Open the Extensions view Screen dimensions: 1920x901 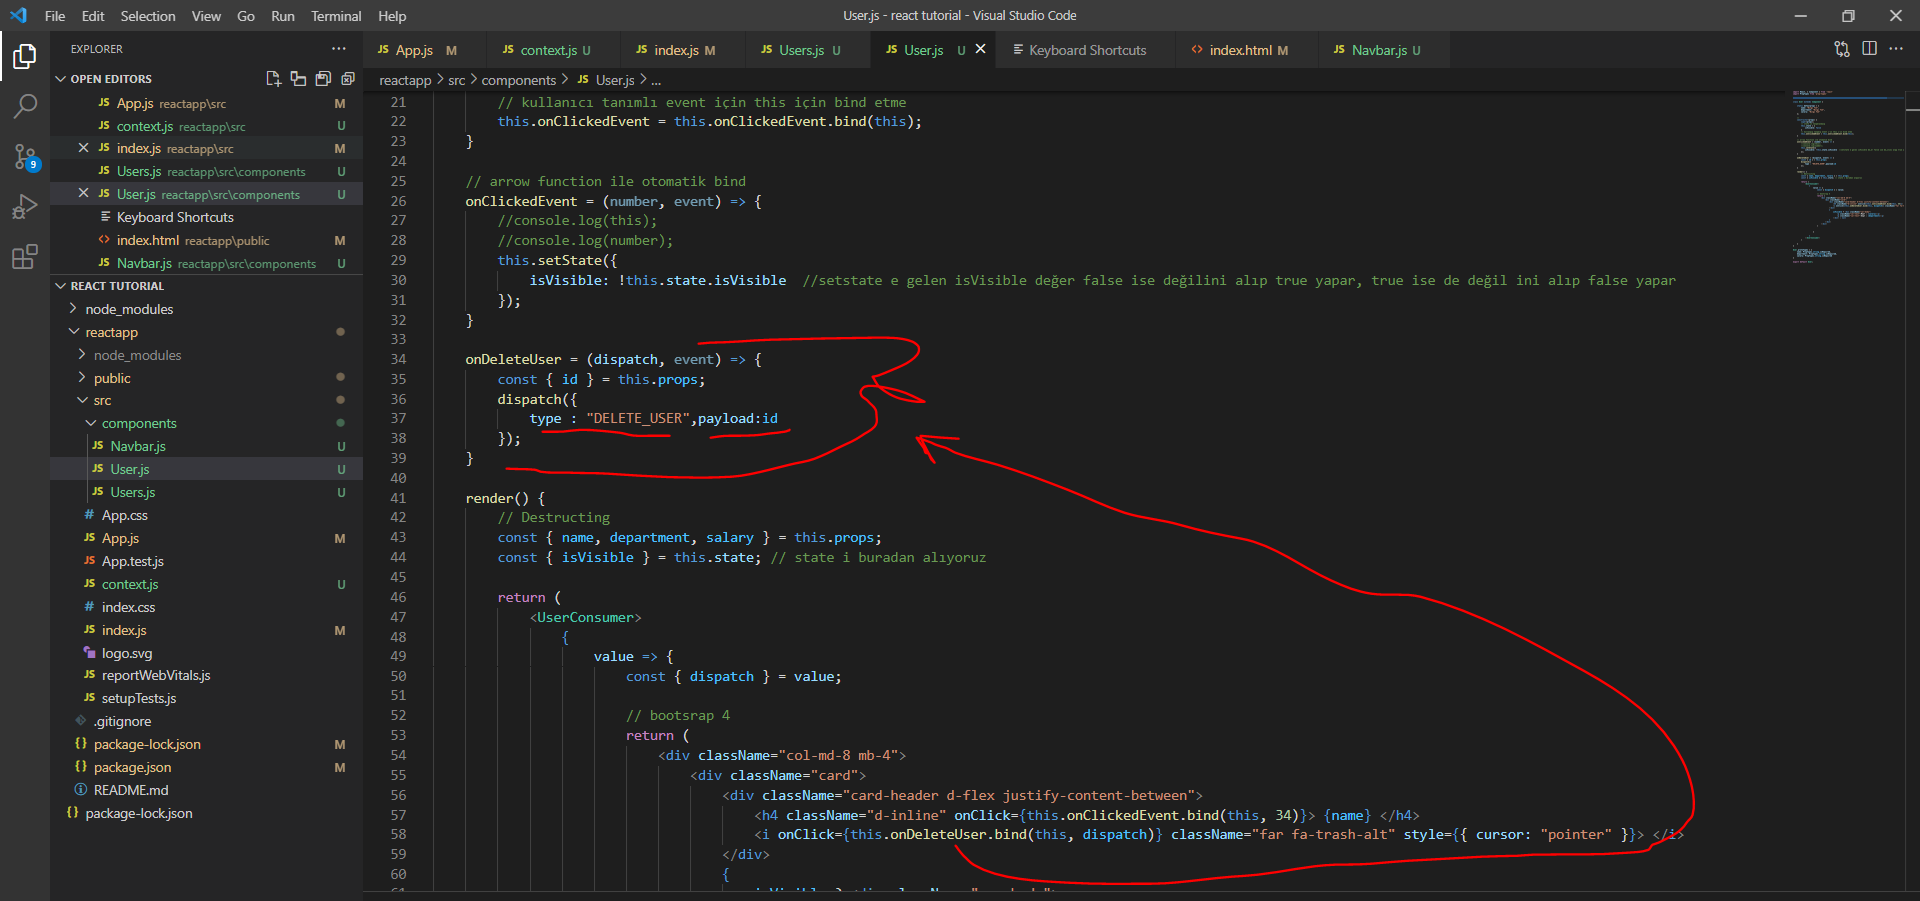(x=25, y=257)
